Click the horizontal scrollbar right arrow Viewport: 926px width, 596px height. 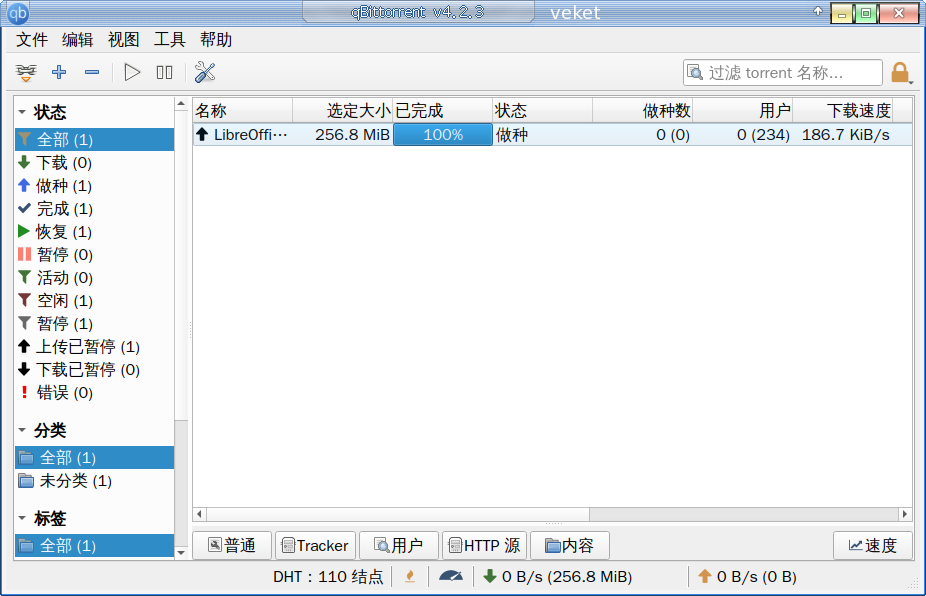point(905,514)
